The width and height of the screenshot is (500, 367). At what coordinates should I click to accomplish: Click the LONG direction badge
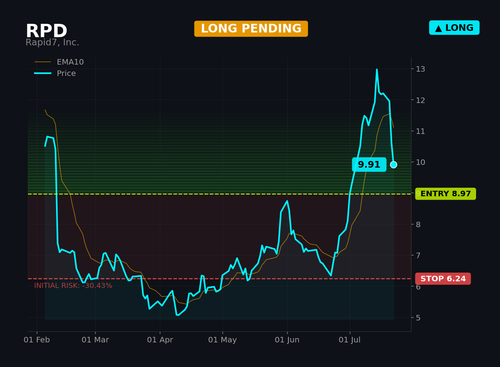click(454, 28)
